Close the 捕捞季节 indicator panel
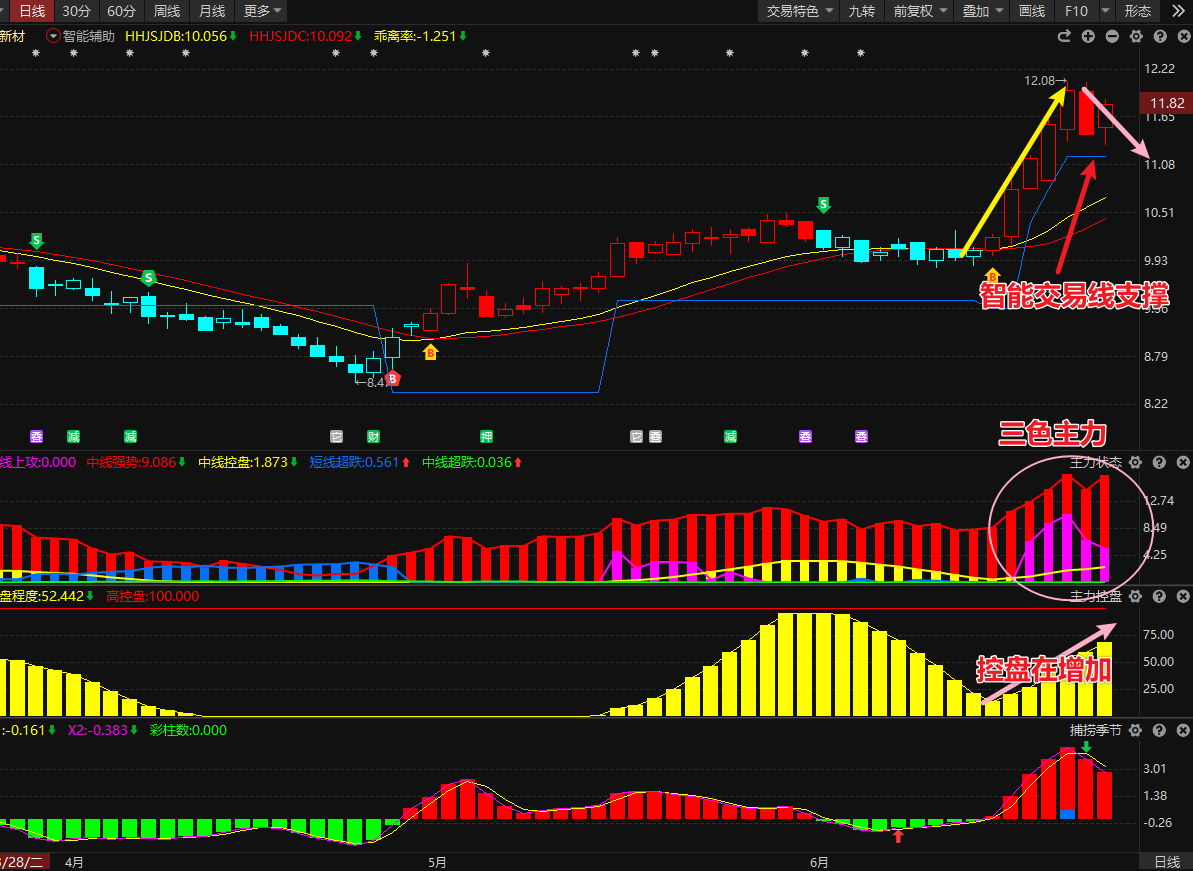Screen dimensions: 1193x871 pyautogui.click(x=1183, y=730)
